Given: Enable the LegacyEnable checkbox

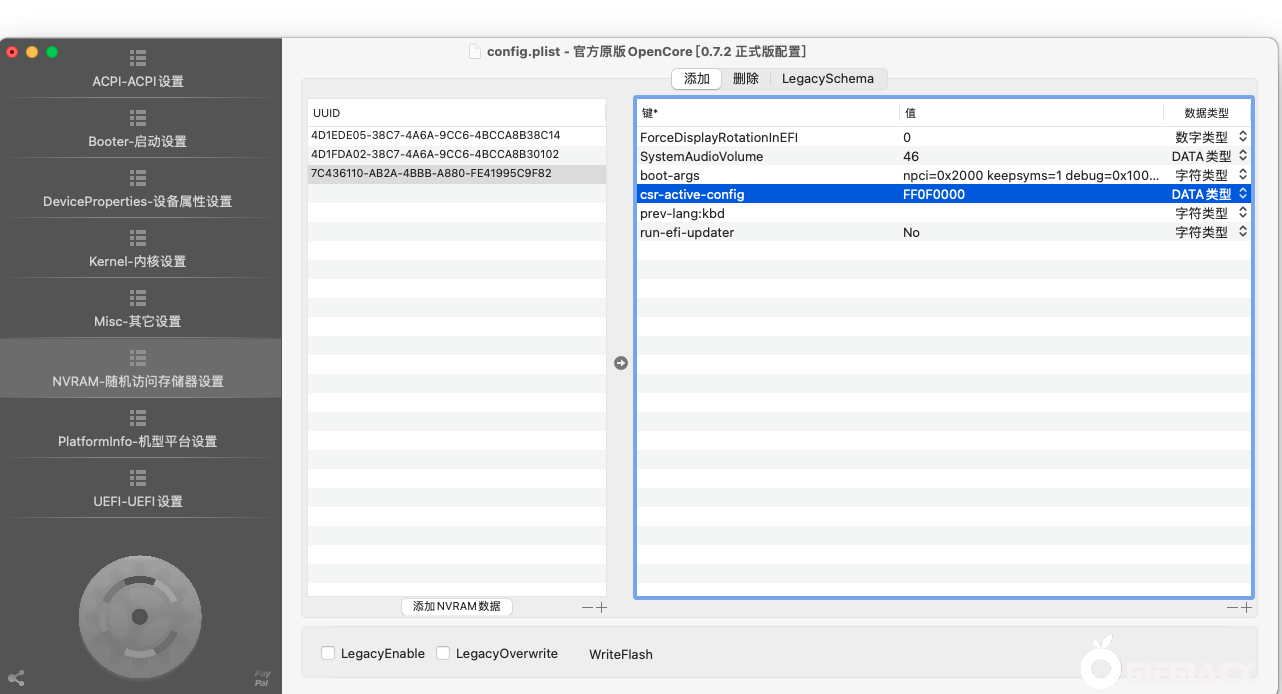Looking at the screenshot, I should click(x=328, y=653).
